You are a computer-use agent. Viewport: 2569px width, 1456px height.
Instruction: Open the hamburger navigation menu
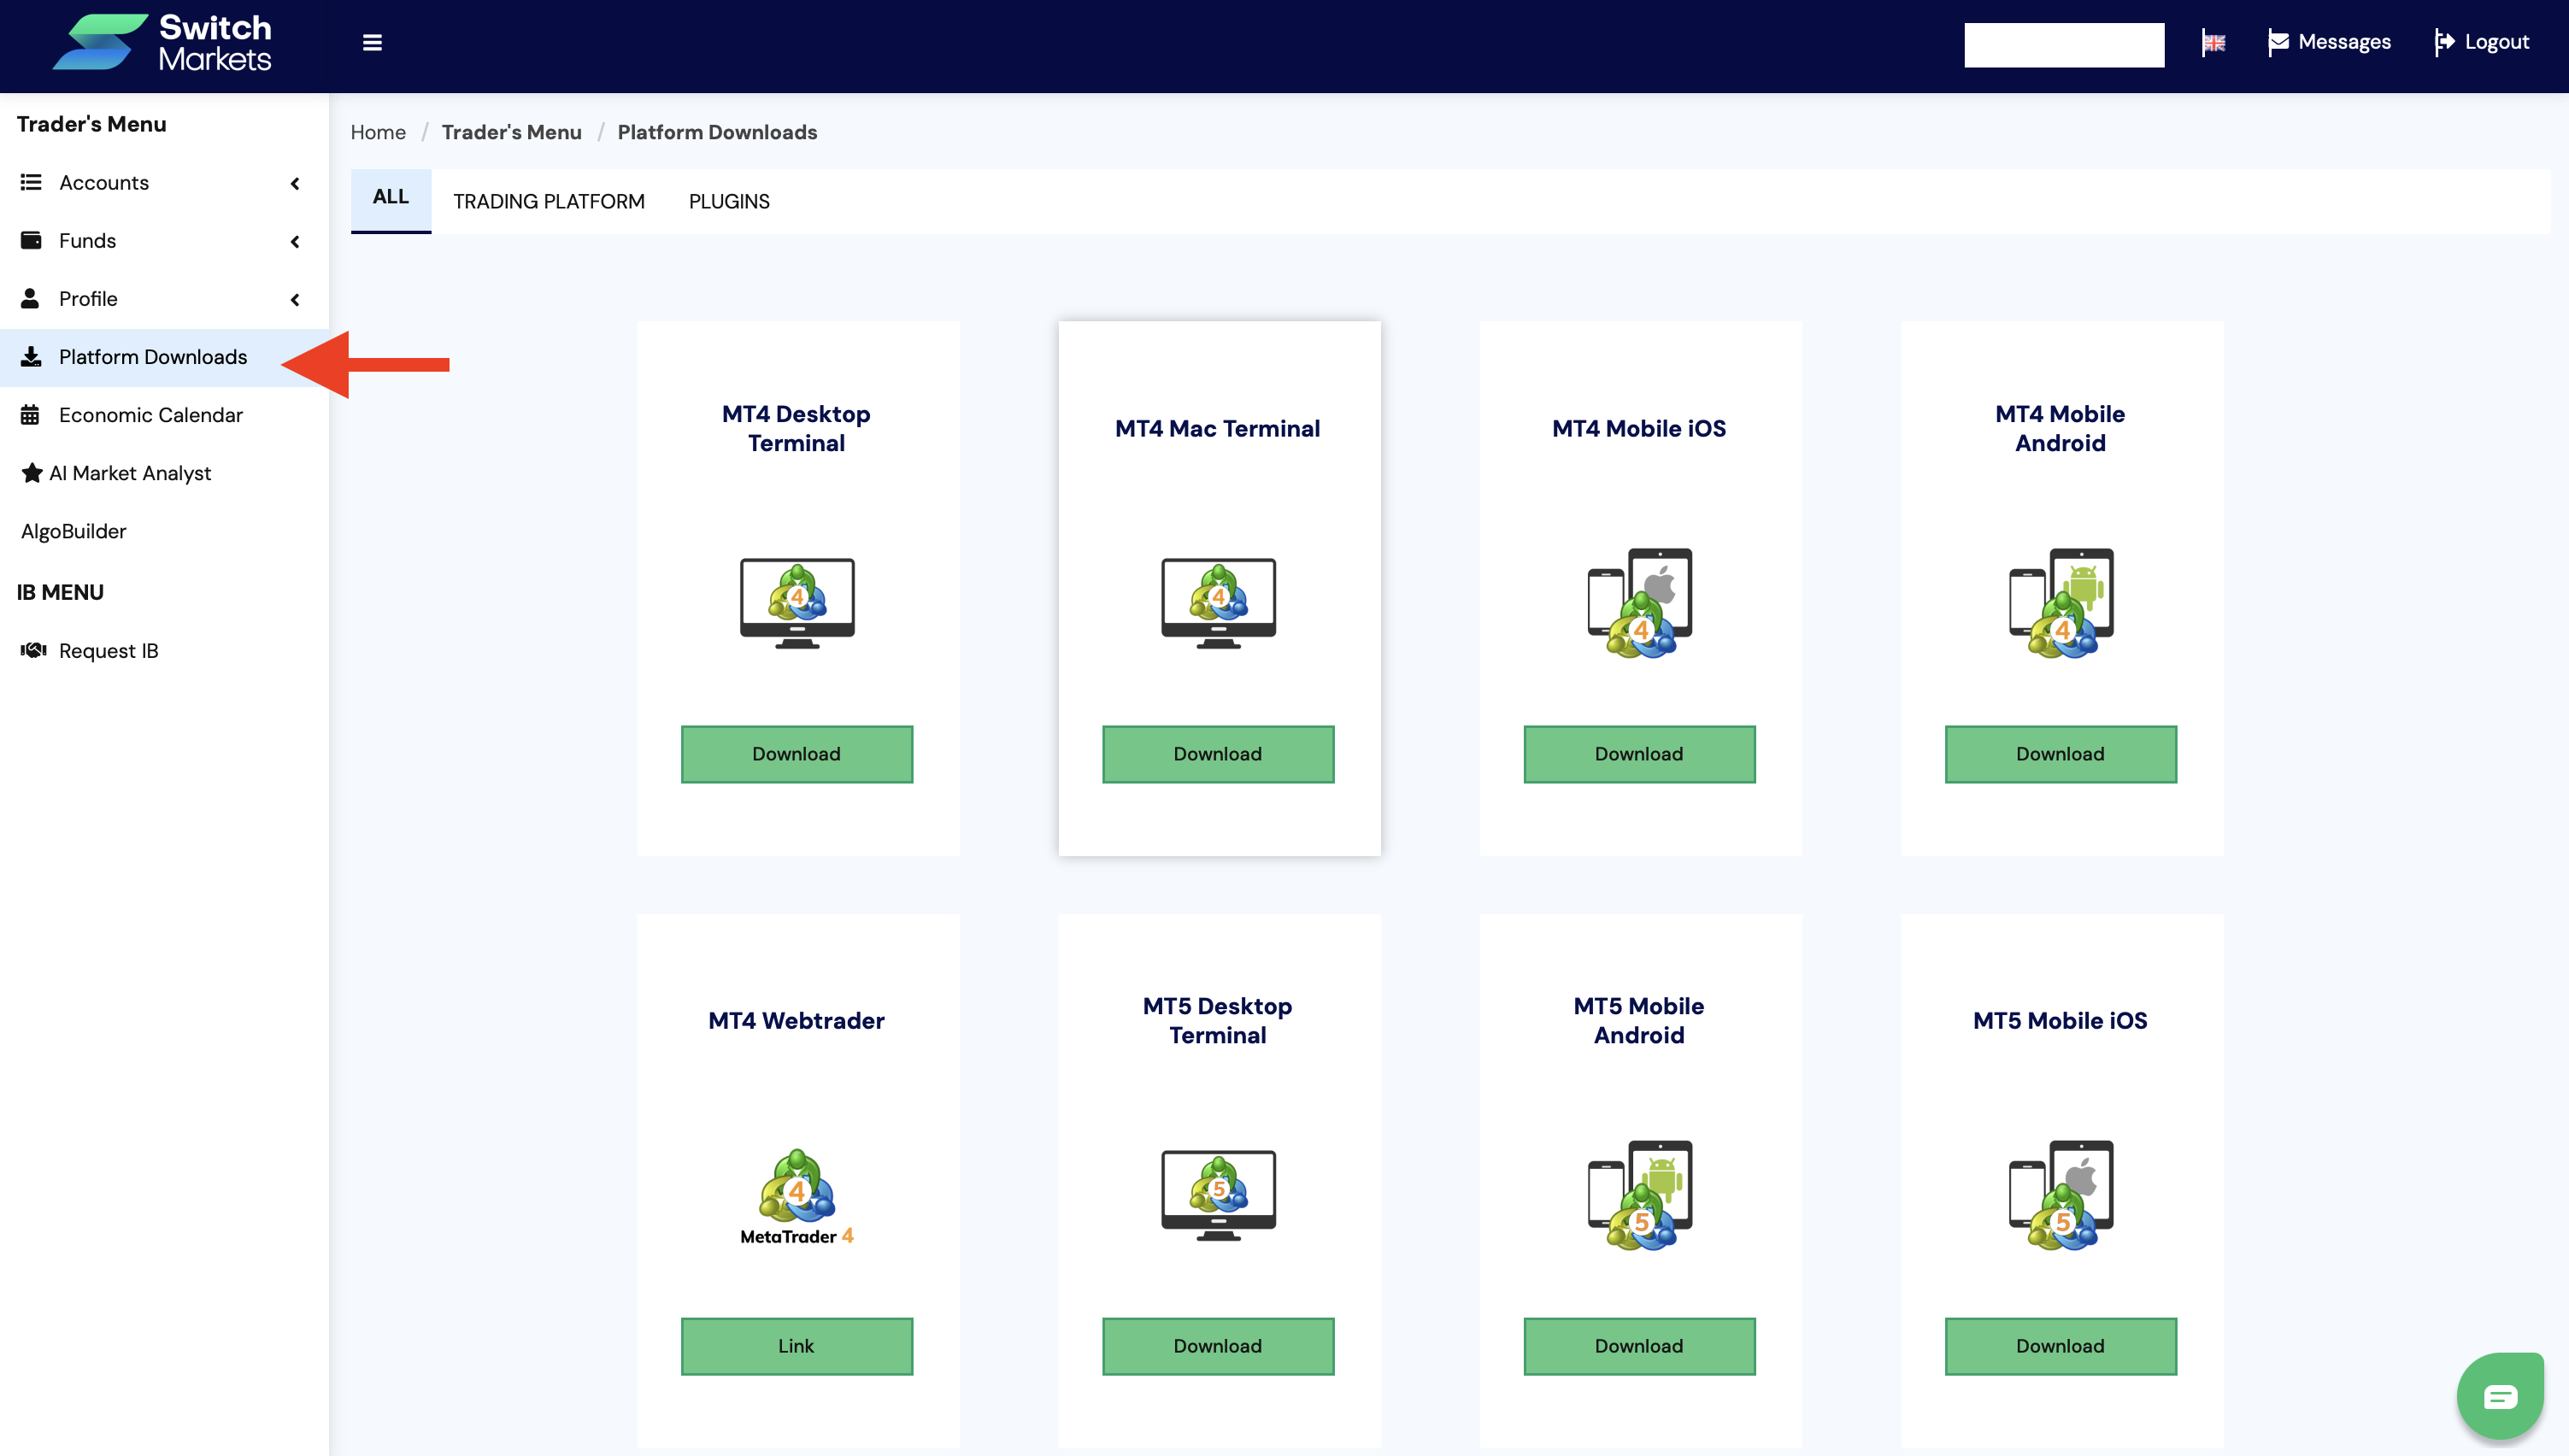click(371, 42)
